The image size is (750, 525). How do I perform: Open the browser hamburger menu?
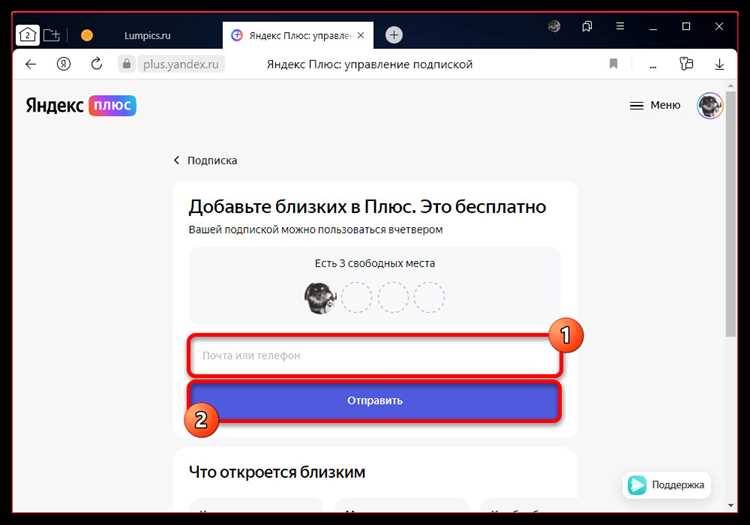point(620,26)
